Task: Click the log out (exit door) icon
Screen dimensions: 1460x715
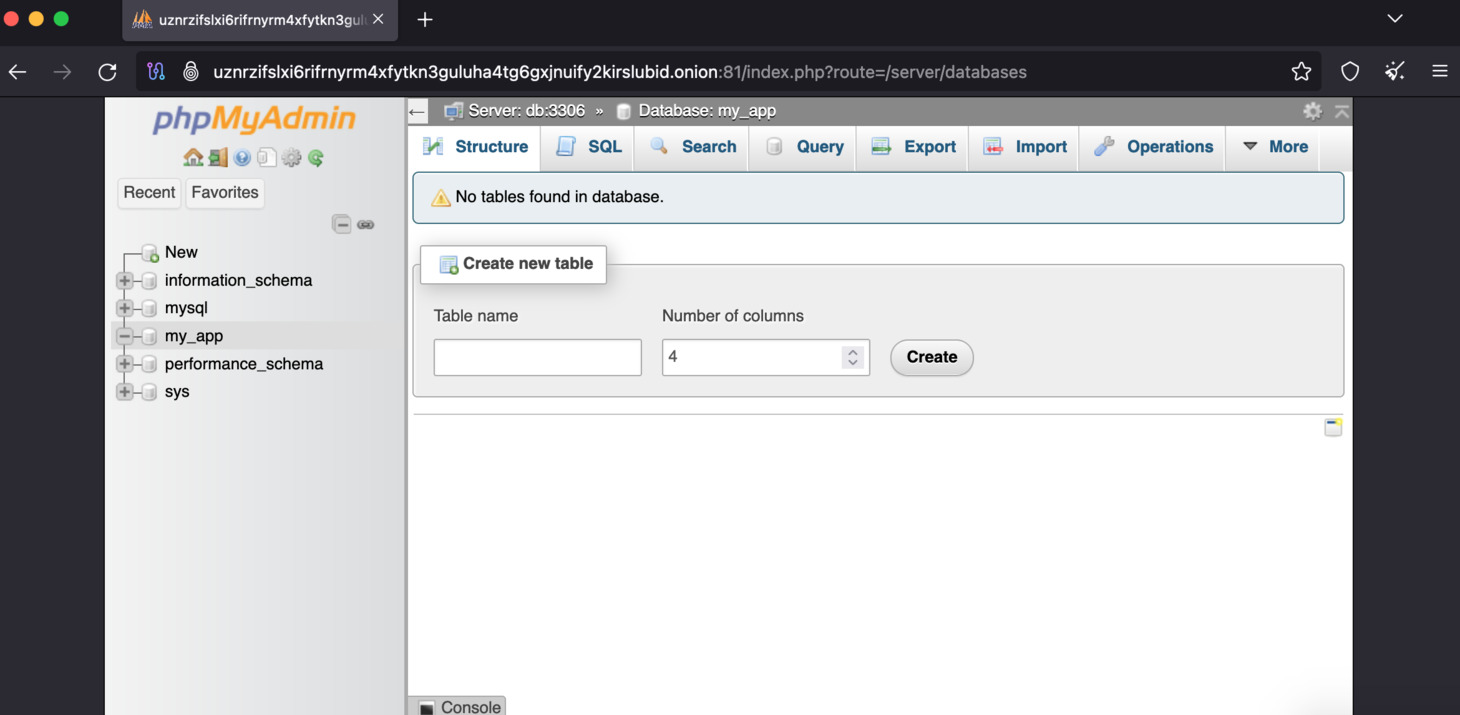Action: (218, 157)
